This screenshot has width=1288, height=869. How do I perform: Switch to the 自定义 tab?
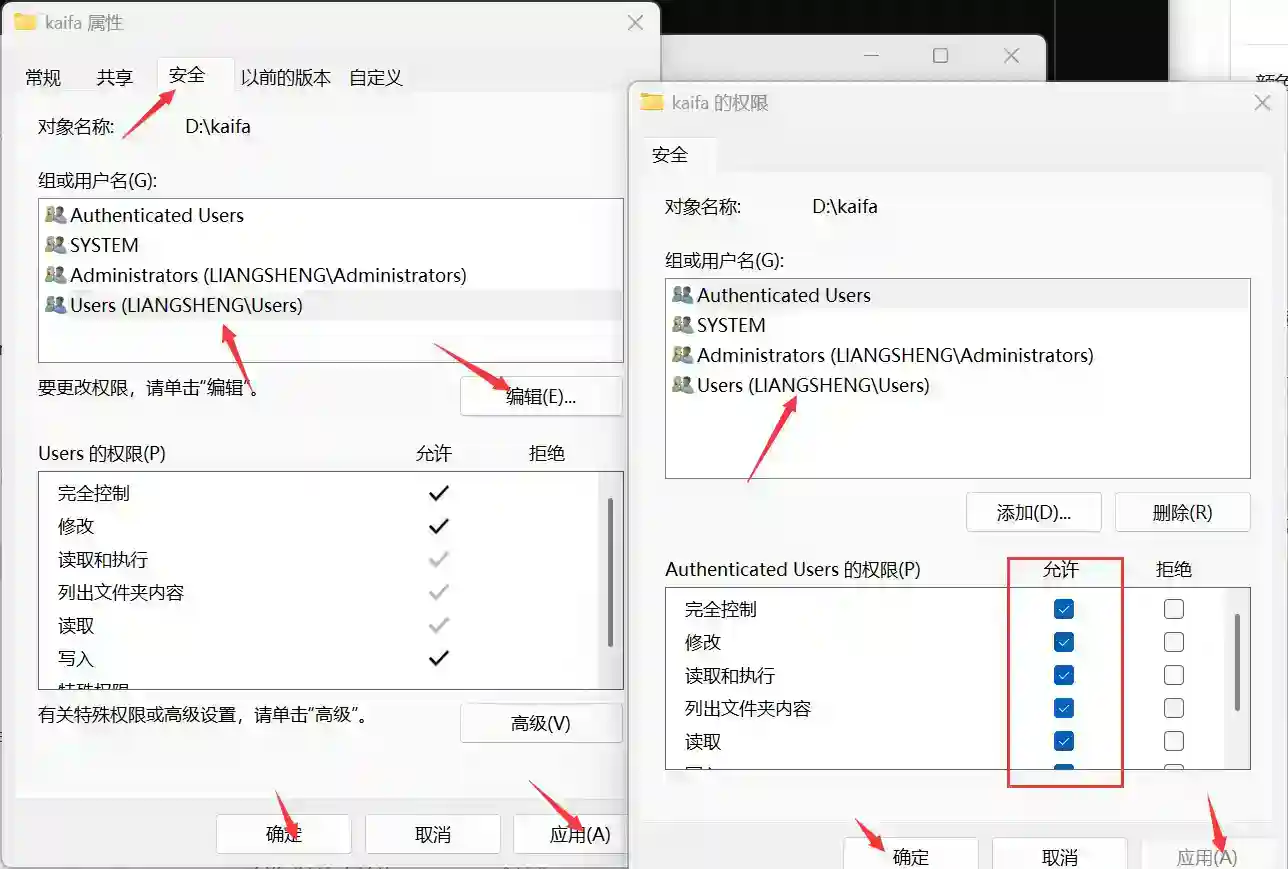pos(375,75)
